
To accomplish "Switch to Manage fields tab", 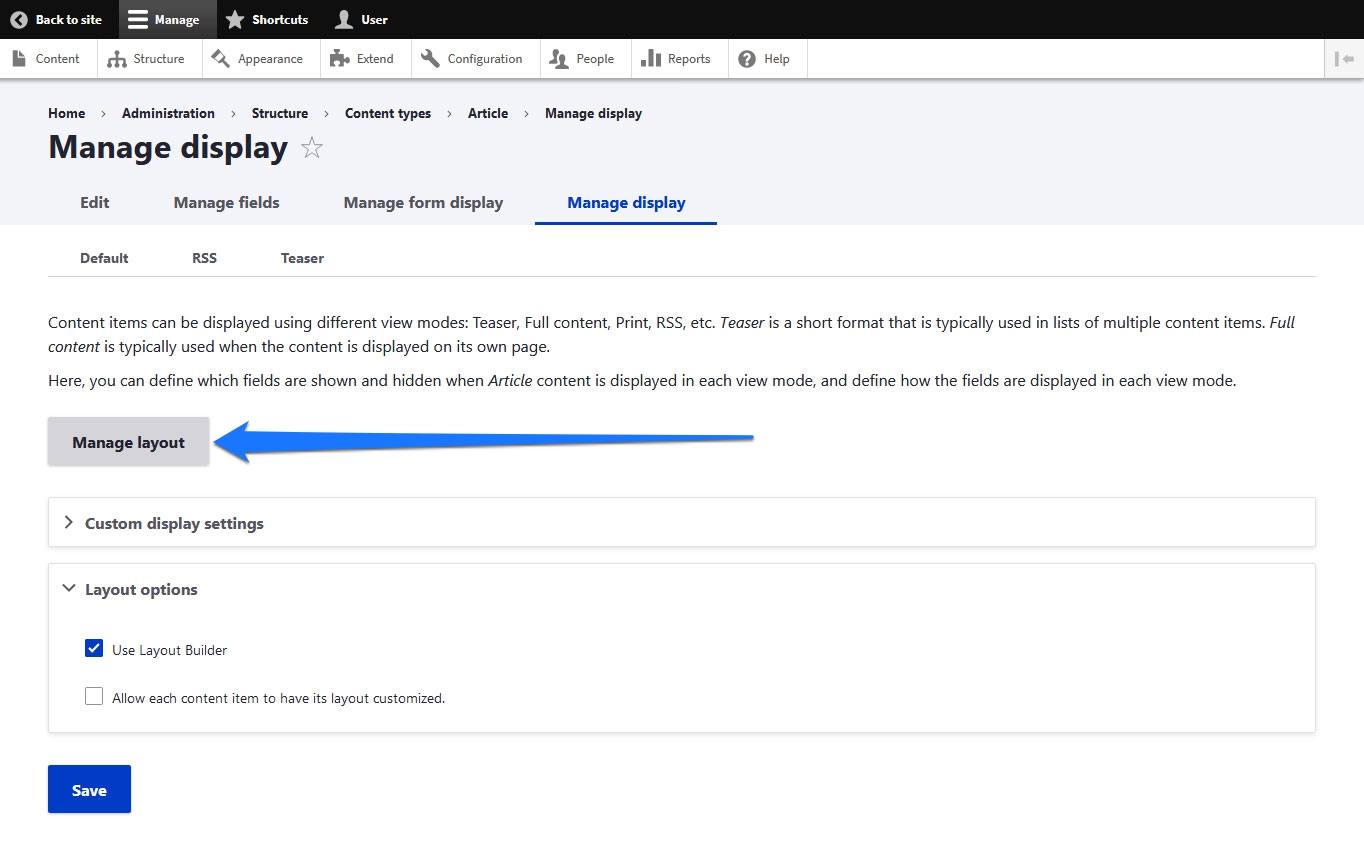I will (227, 203).
